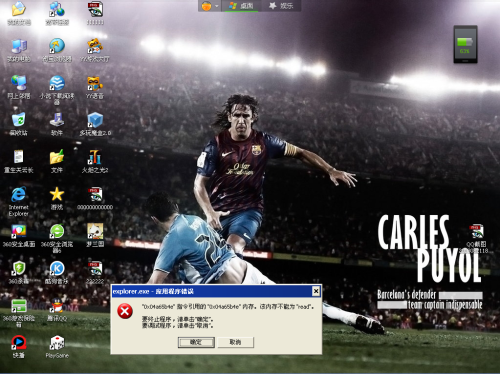Click the battery widget showing 62%
Screen dimensions: 500x374
(x=465, y=44)
